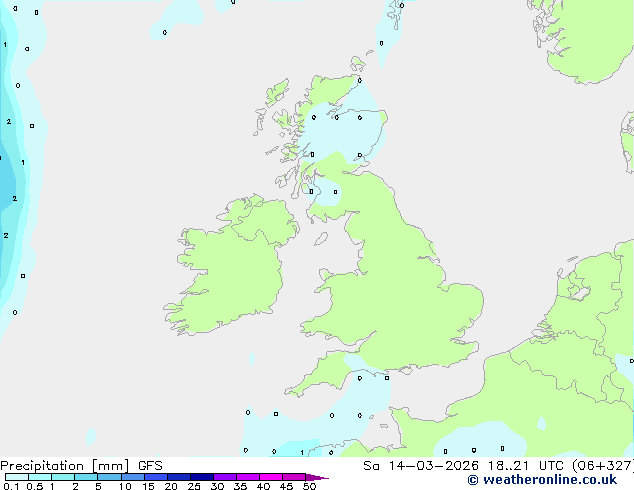The height and width of the screenshot is (490, 634).
Task: Pick the 15–20 mm legend swatch
Action: pyautogui.click(x=155, y=477)
